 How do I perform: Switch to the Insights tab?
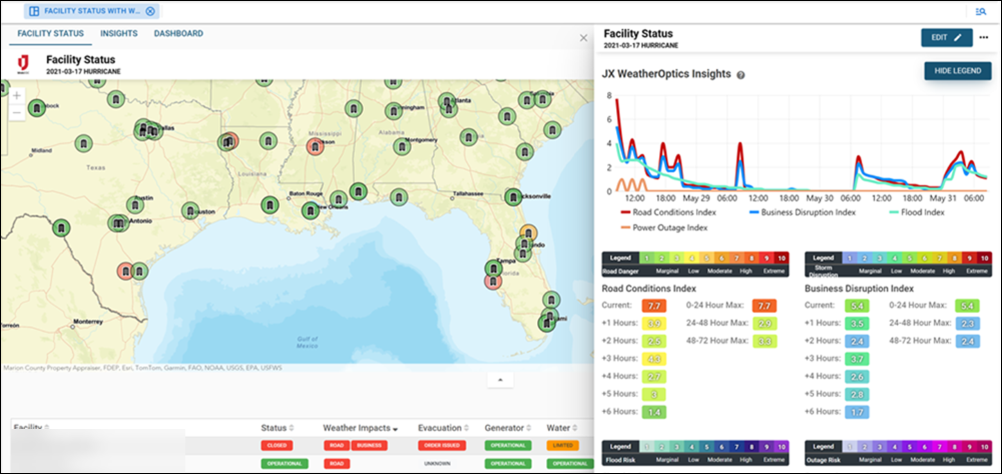tap(119, 33)
